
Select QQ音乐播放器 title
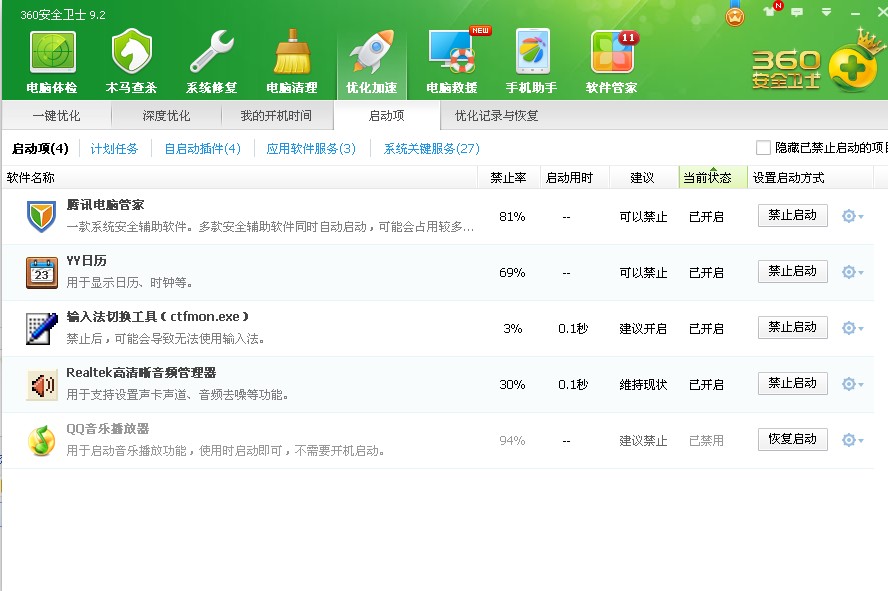(108, 429)
